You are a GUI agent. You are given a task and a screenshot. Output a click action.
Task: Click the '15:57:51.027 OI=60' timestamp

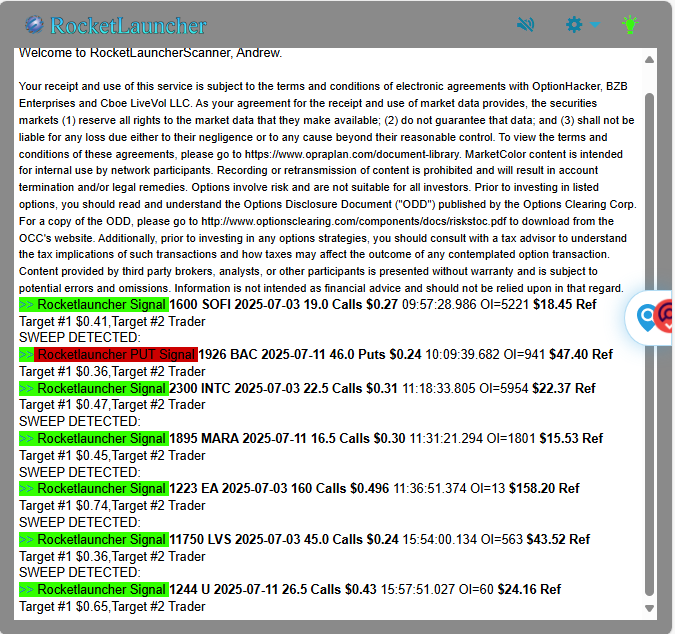click(x=437, y=589)
